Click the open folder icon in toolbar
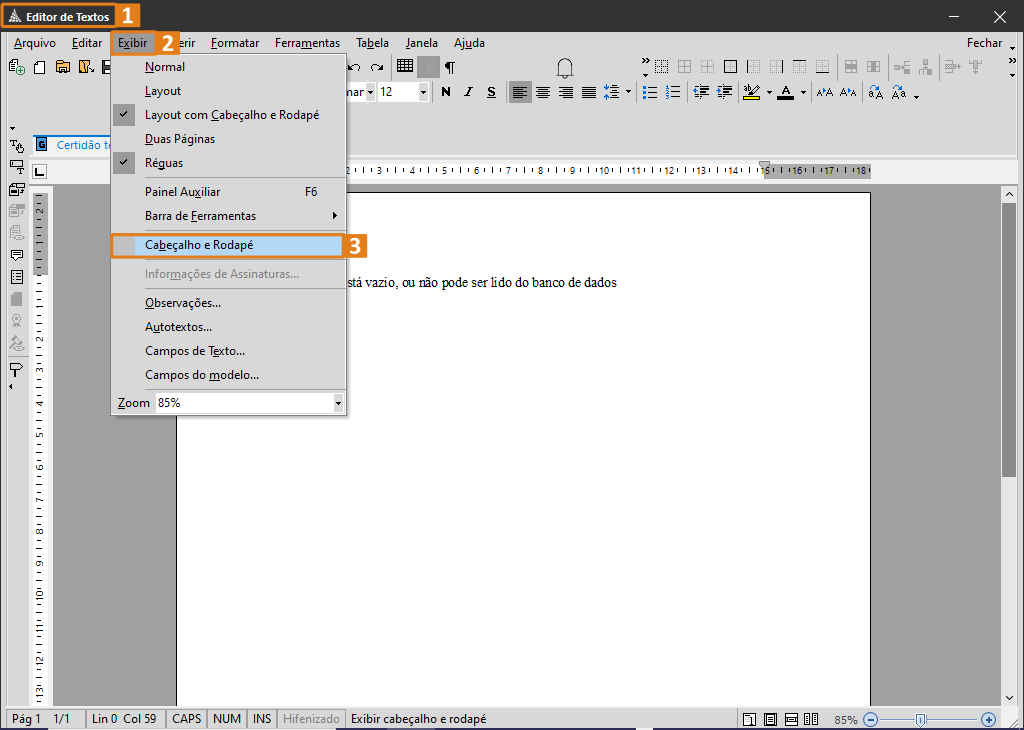The width and height of the screenshot is (1024, 730). click(x=63, y=67)
